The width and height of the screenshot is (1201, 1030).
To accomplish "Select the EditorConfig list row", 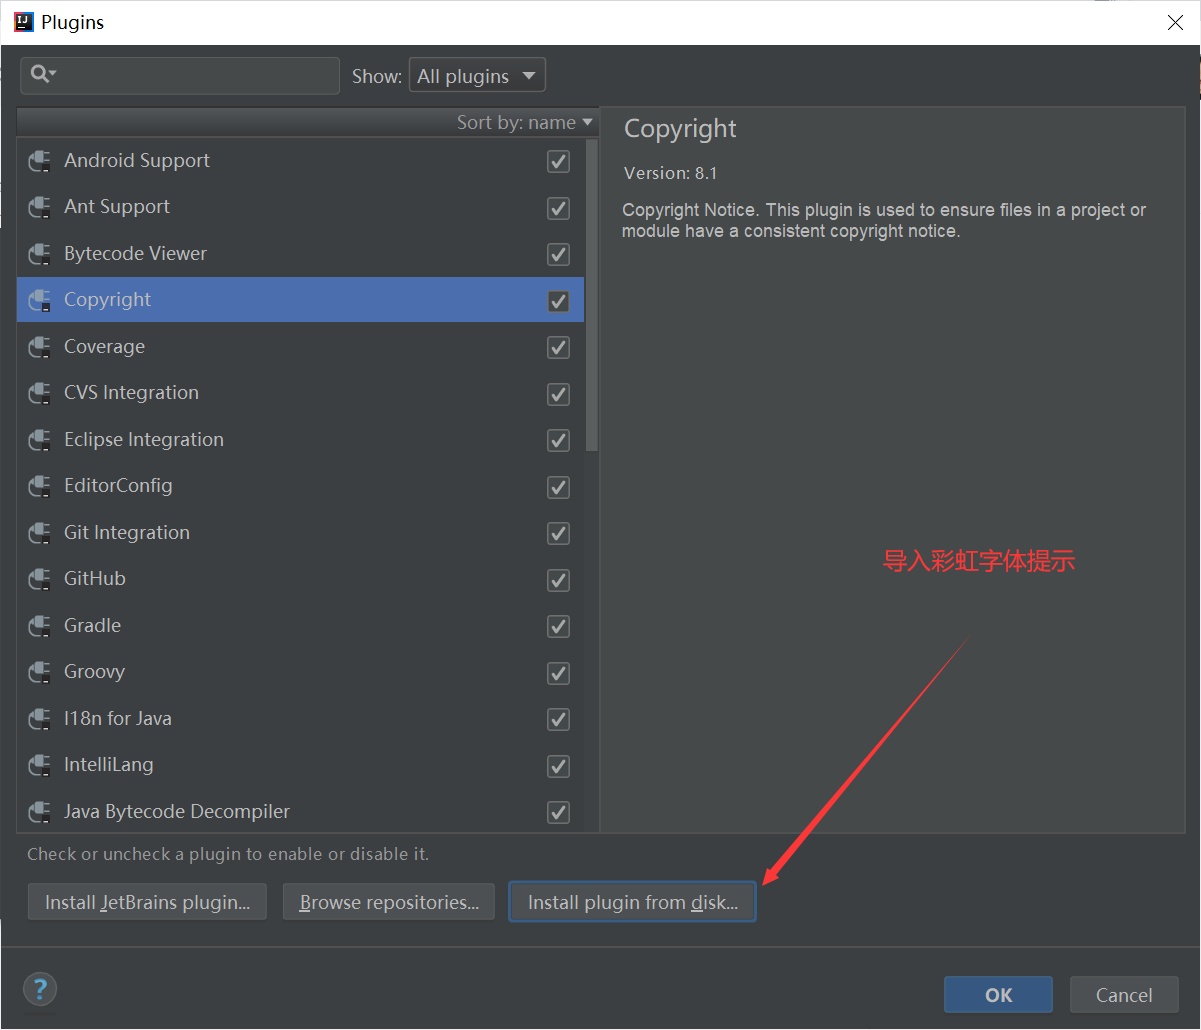I will coord(300,487).
